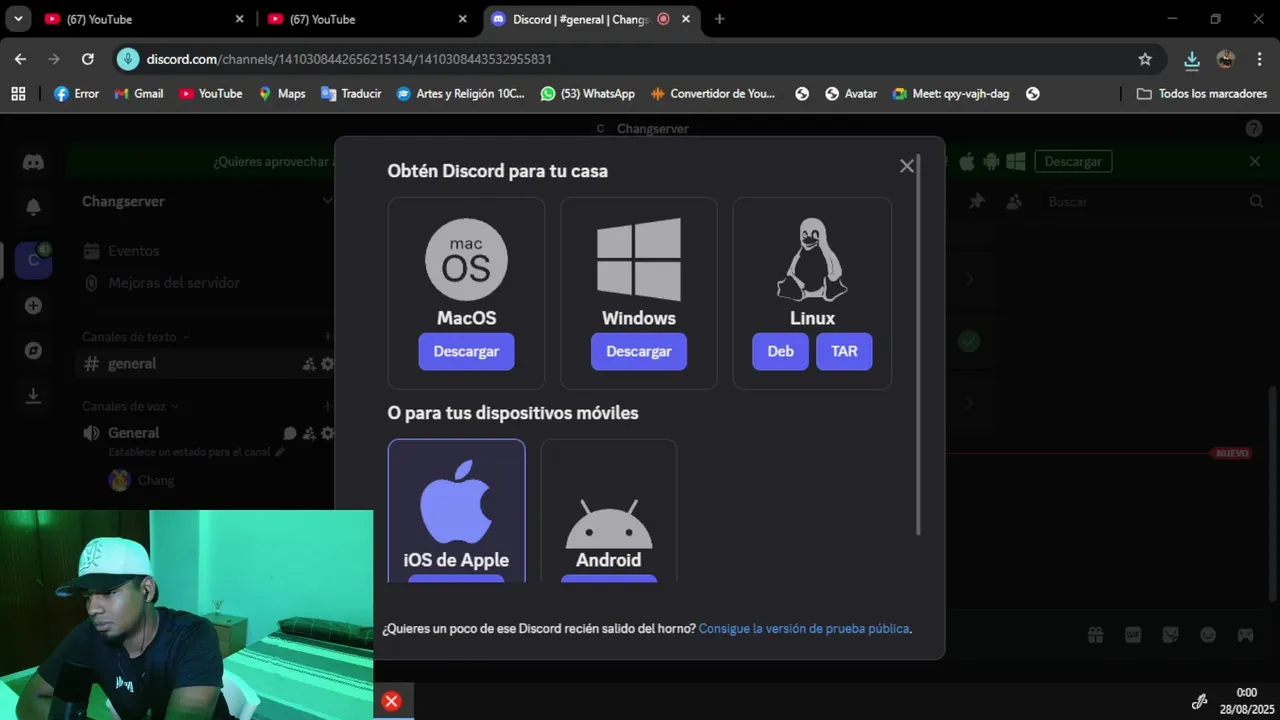Image resolution: width=1280 pixels, height=720 pixels.
Task: Click the MacOS logo icon
Action: click(x=466, y=259)
